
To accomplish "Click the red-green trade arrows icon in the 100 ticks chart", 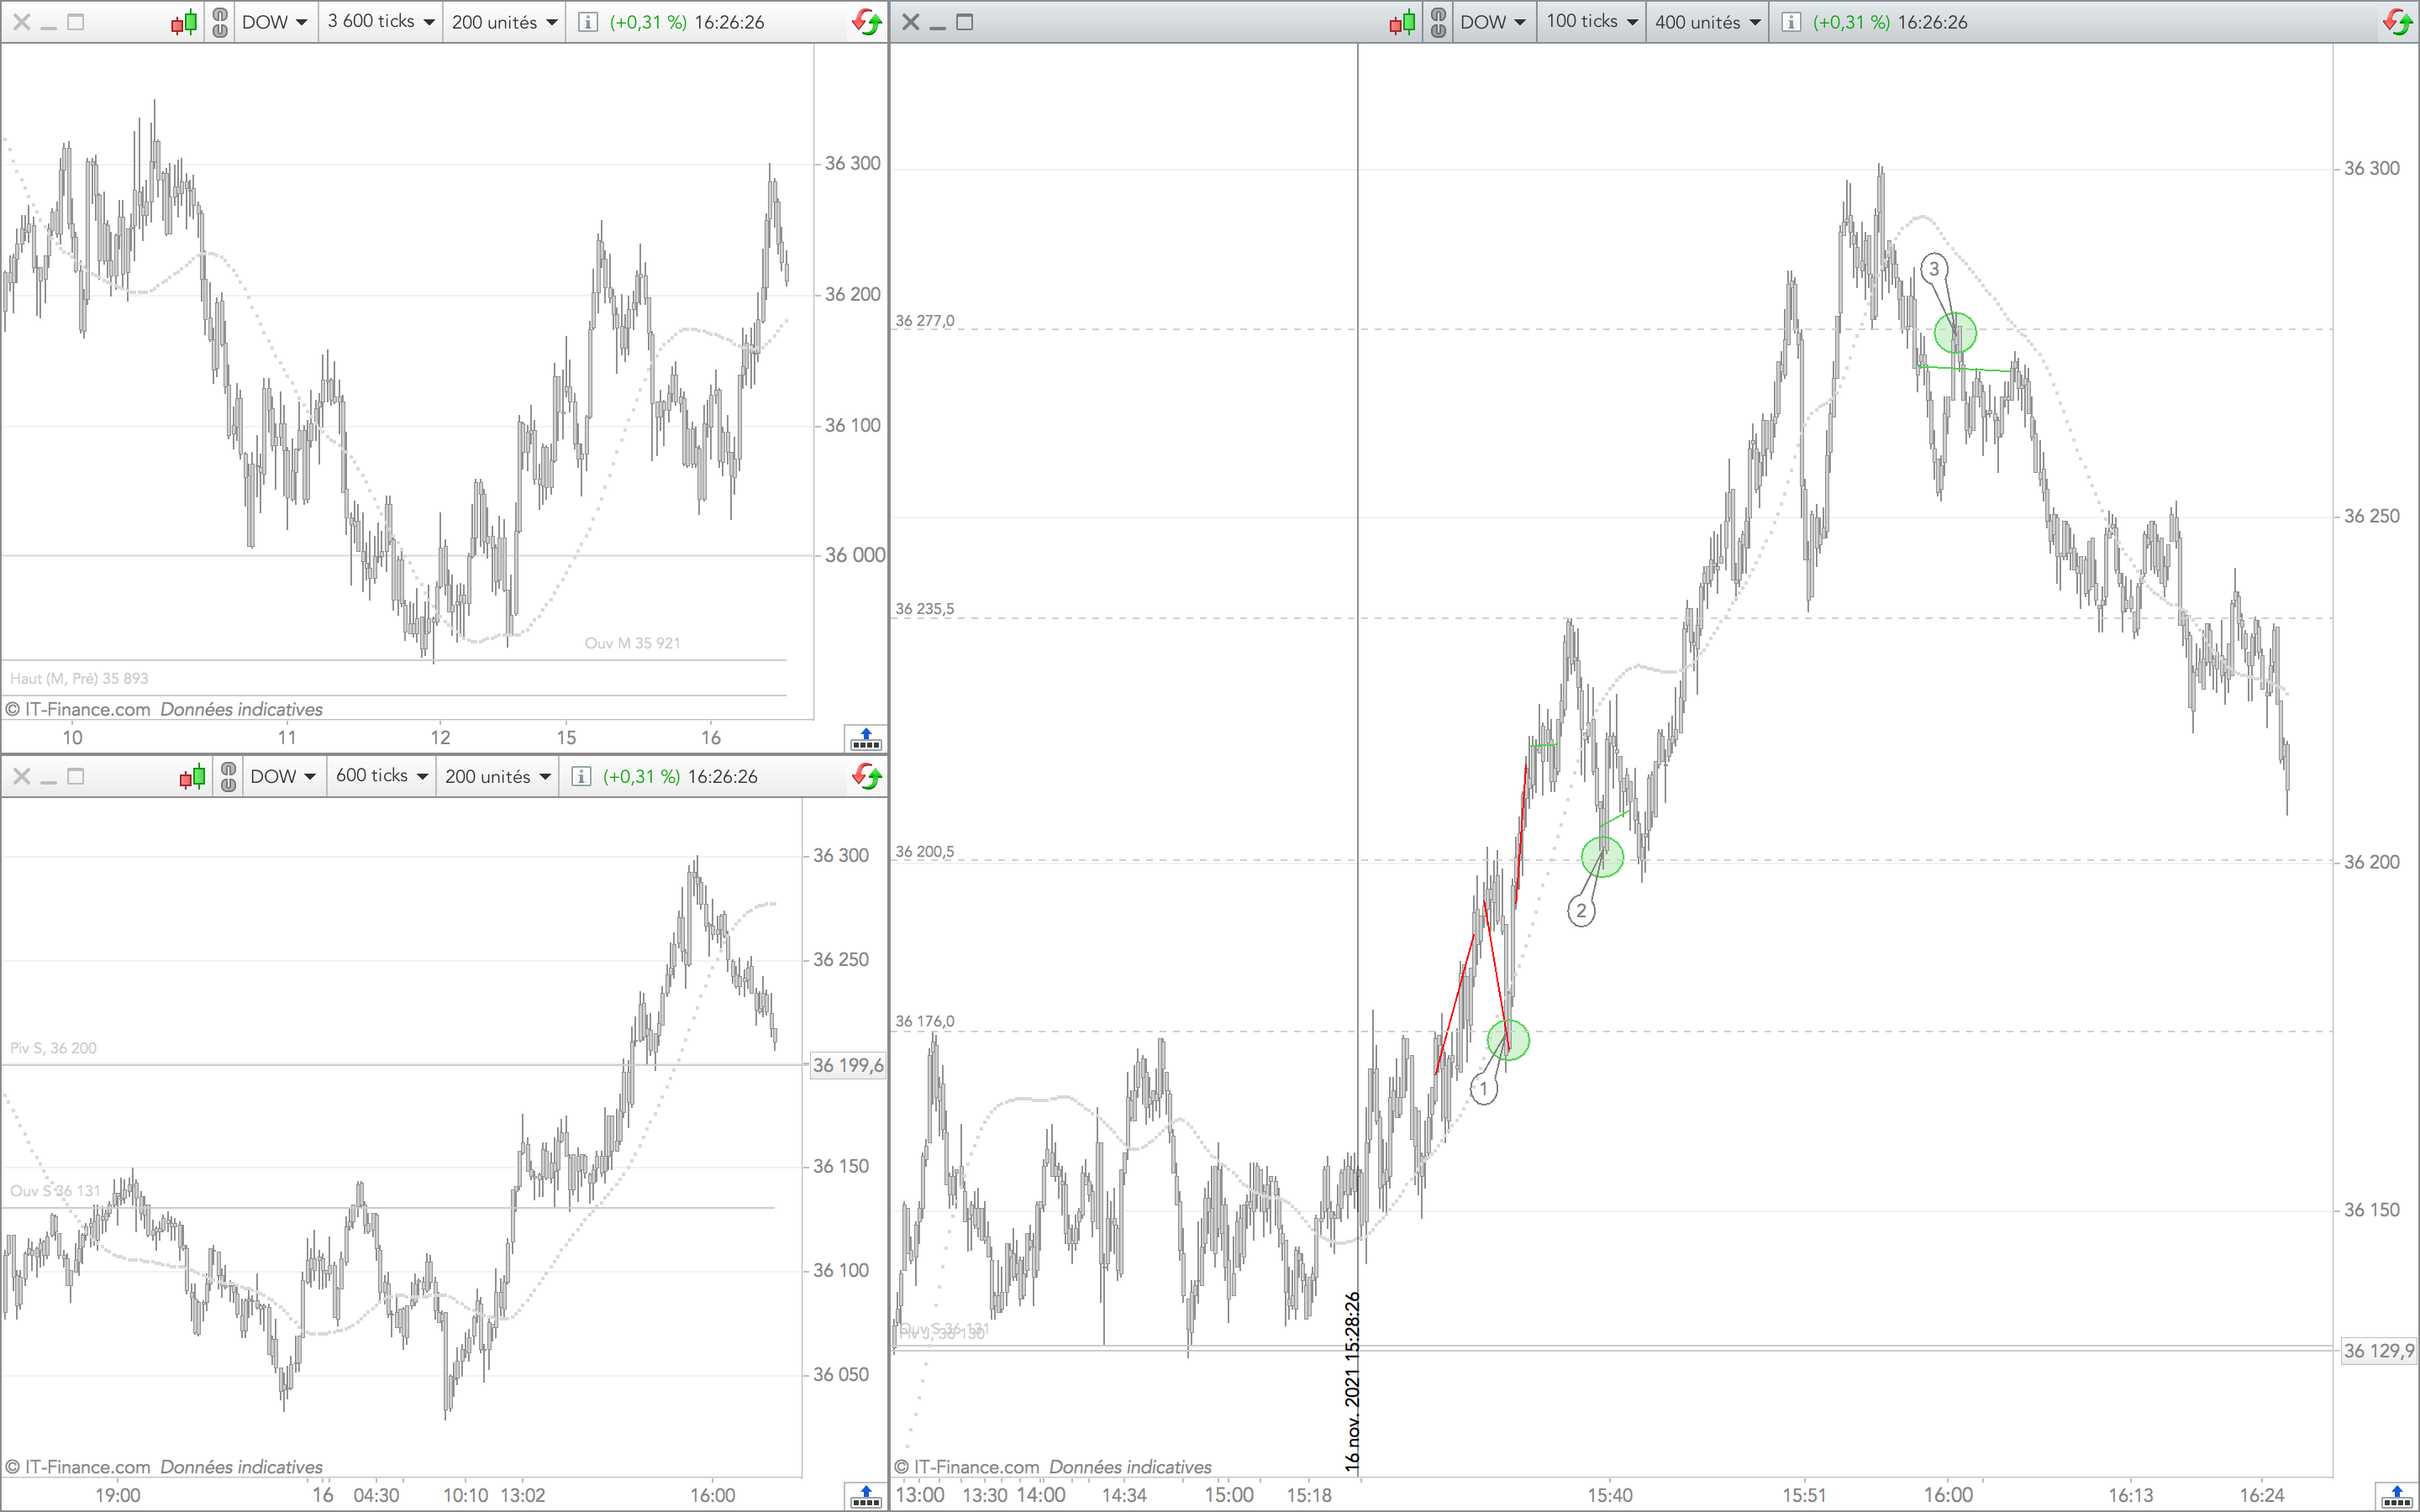I will click(x=2398, y=22).
